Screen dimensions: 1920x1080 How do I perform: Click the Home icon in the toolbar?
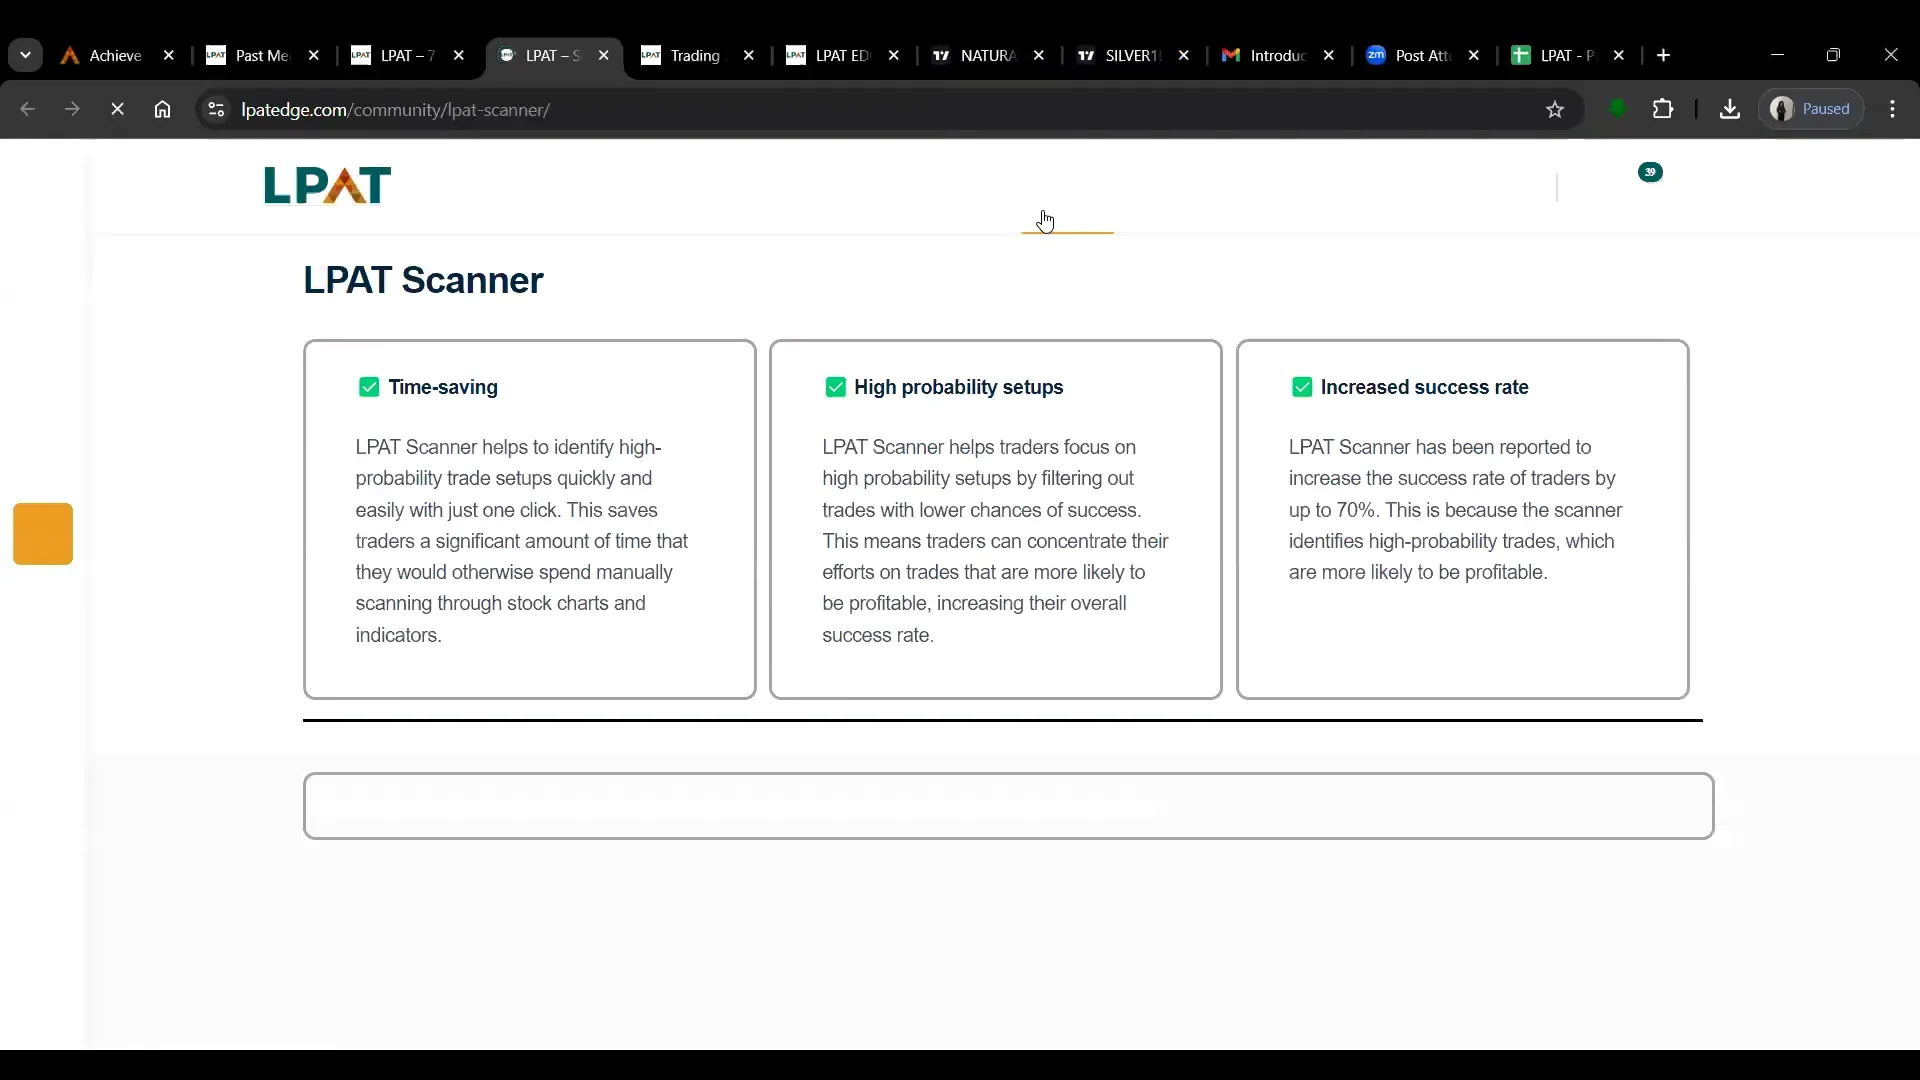click(x=162, y=110)
